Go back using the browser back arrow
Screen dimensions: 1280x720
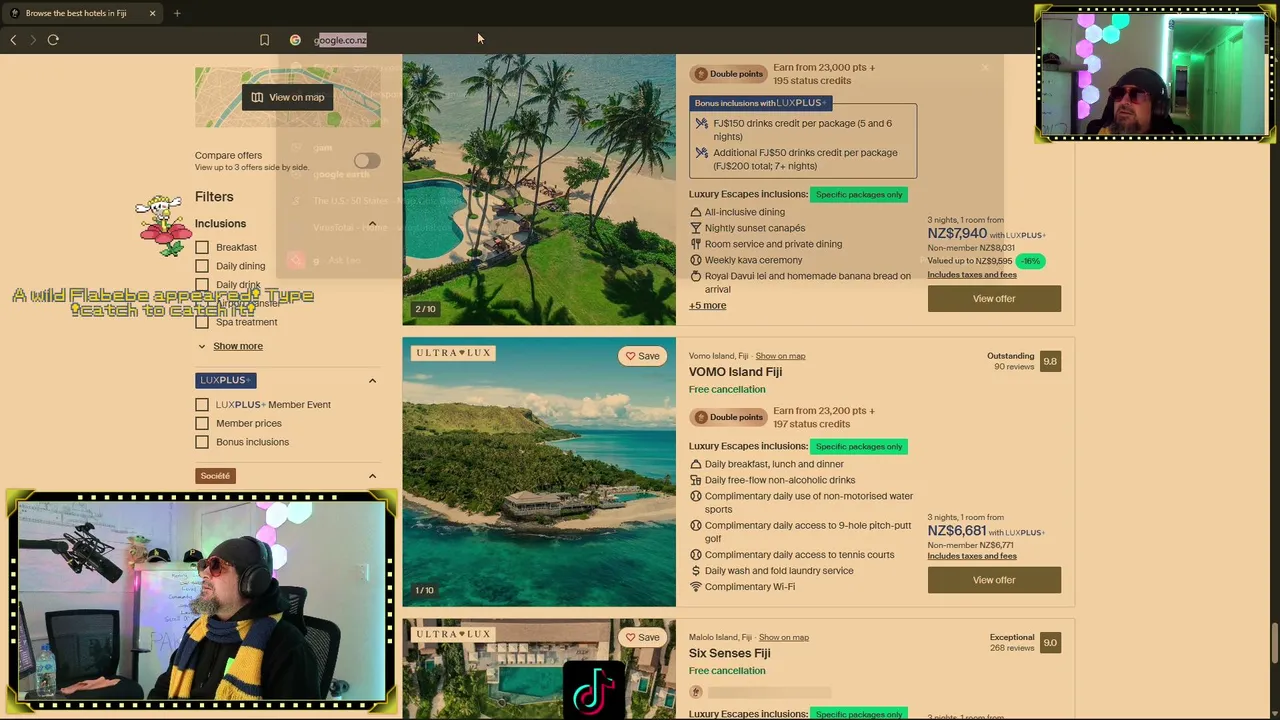(13, 40)
